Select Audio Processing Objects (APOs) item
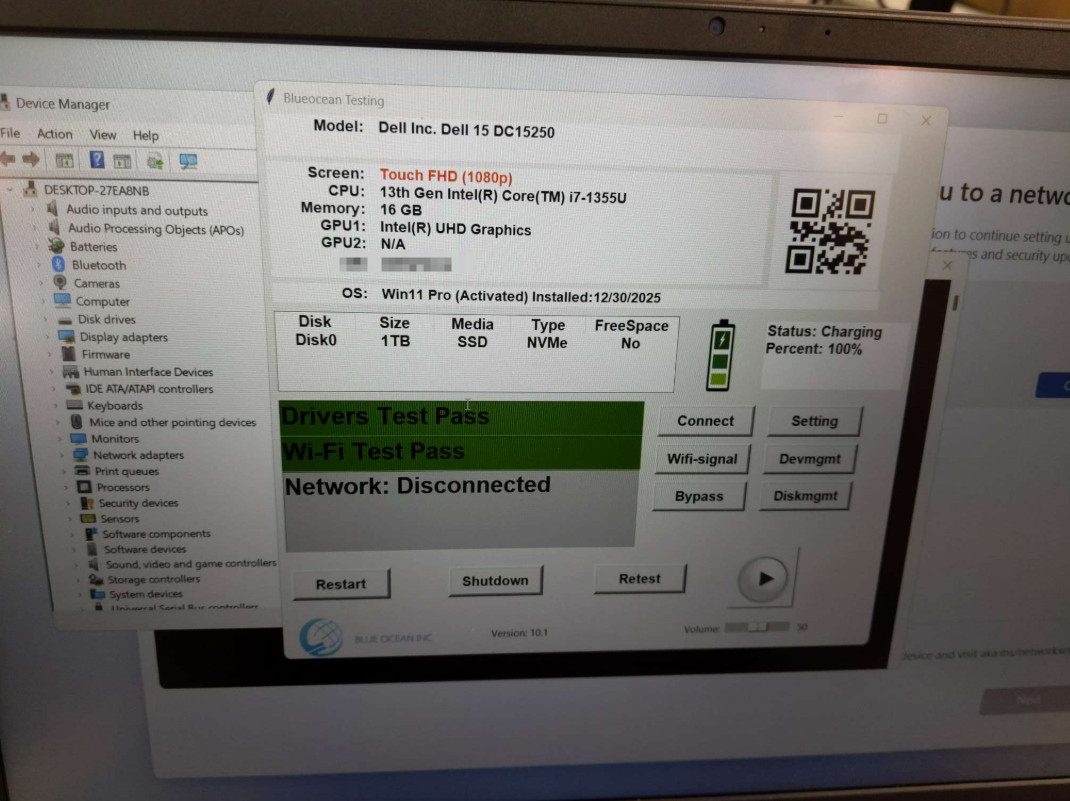1070x801 pixels. click(156, 229)
